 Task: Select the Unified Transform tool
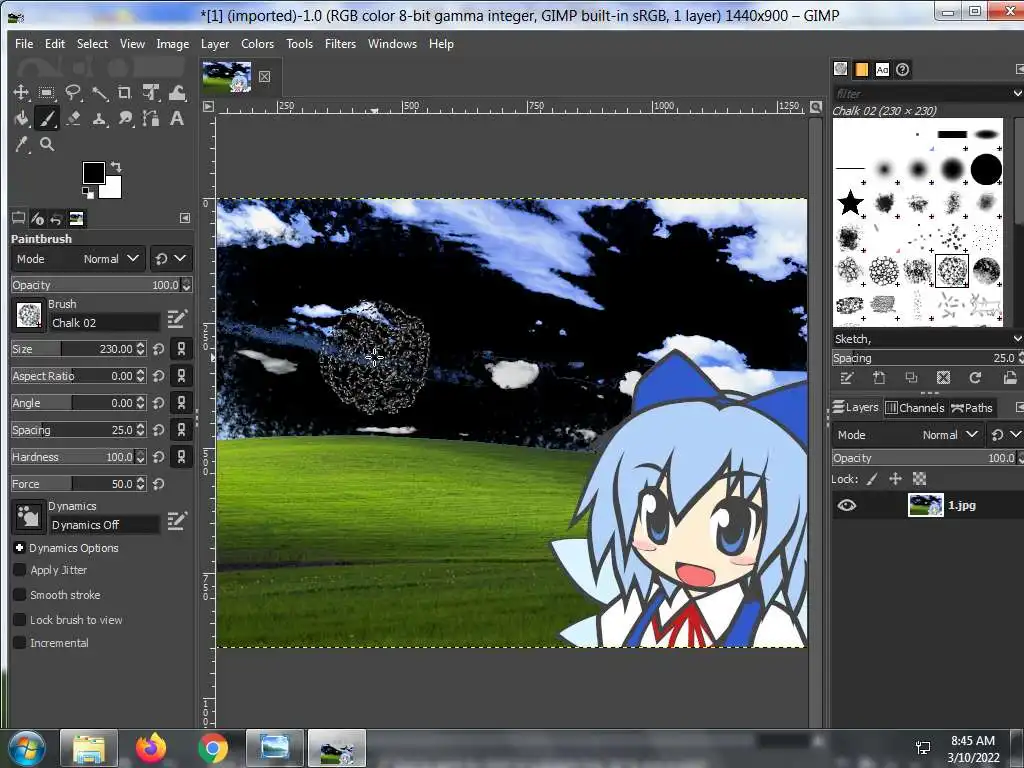(x=151, y=92)
